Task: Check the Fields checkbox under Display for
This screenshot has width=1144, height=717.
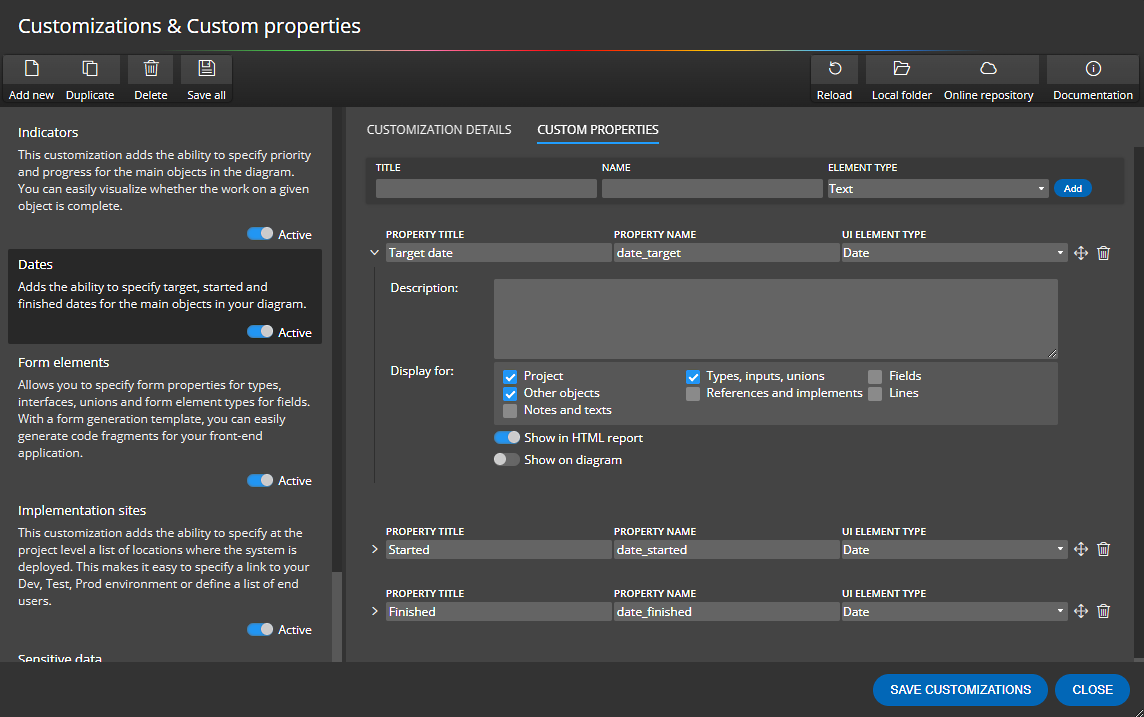Action: coord(875,375)
